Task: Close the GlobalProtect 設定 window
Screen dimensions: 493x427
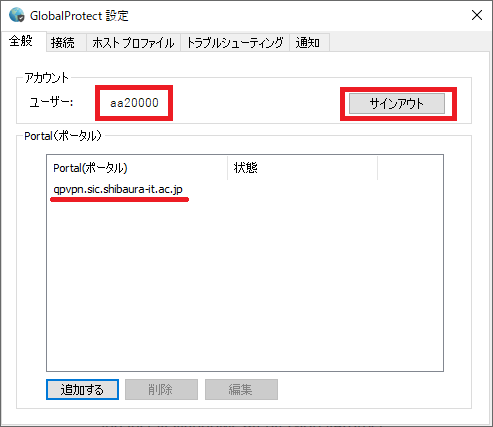Action: (x=477, y=15)
